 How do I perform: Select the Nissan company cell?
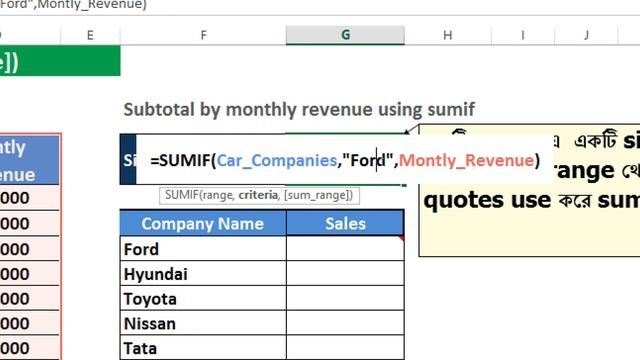pos(203,323)
